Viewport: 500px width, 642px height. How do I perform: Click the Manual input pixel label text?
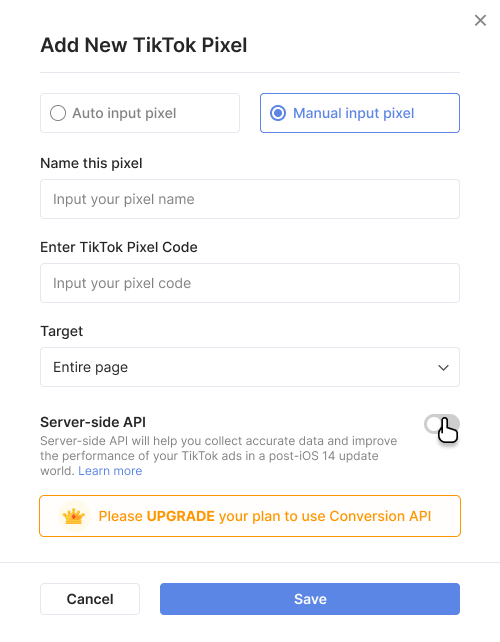(353, 113)
